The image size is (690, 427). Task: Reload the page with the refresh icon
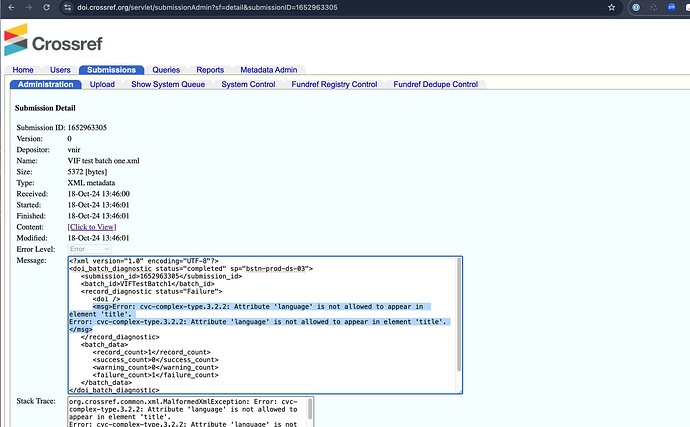[46, 7]
